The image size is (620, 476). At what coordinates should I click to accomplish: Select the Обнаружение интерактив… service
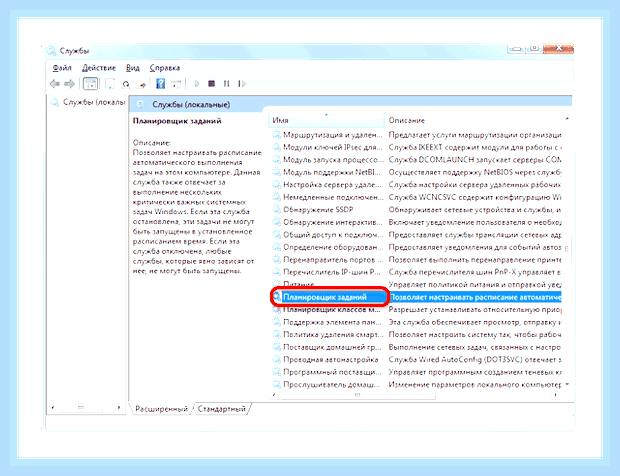333,222
